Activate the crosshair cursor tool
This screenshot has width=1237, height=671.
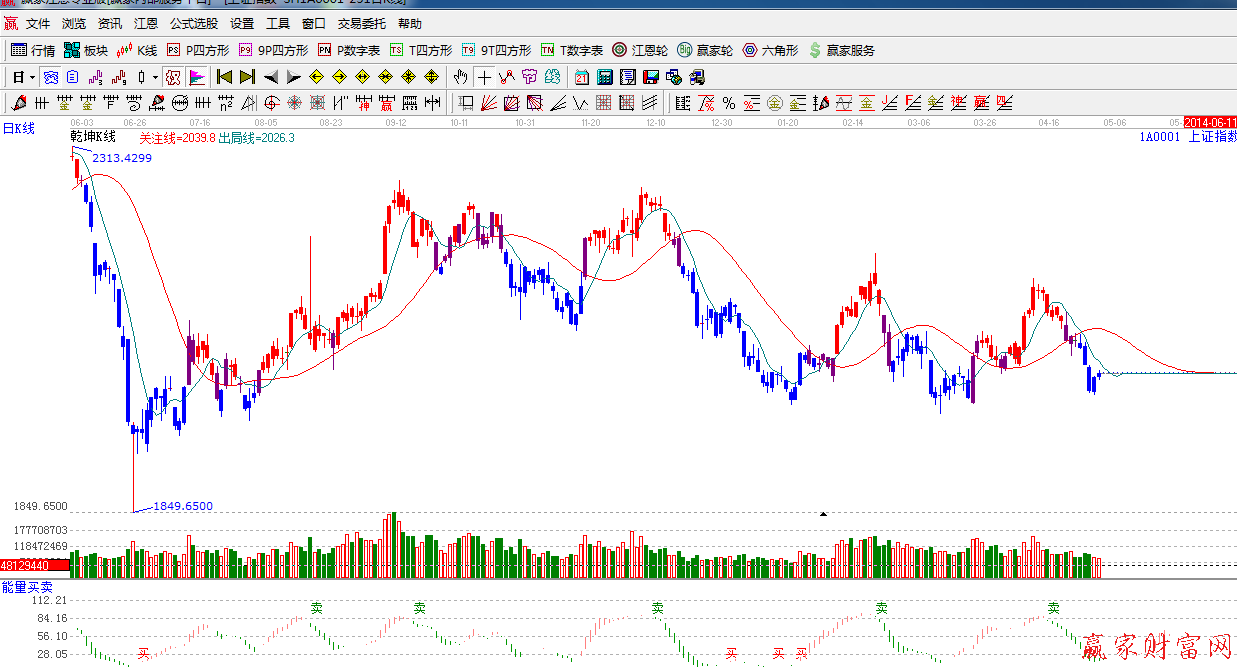click(484, 77)
